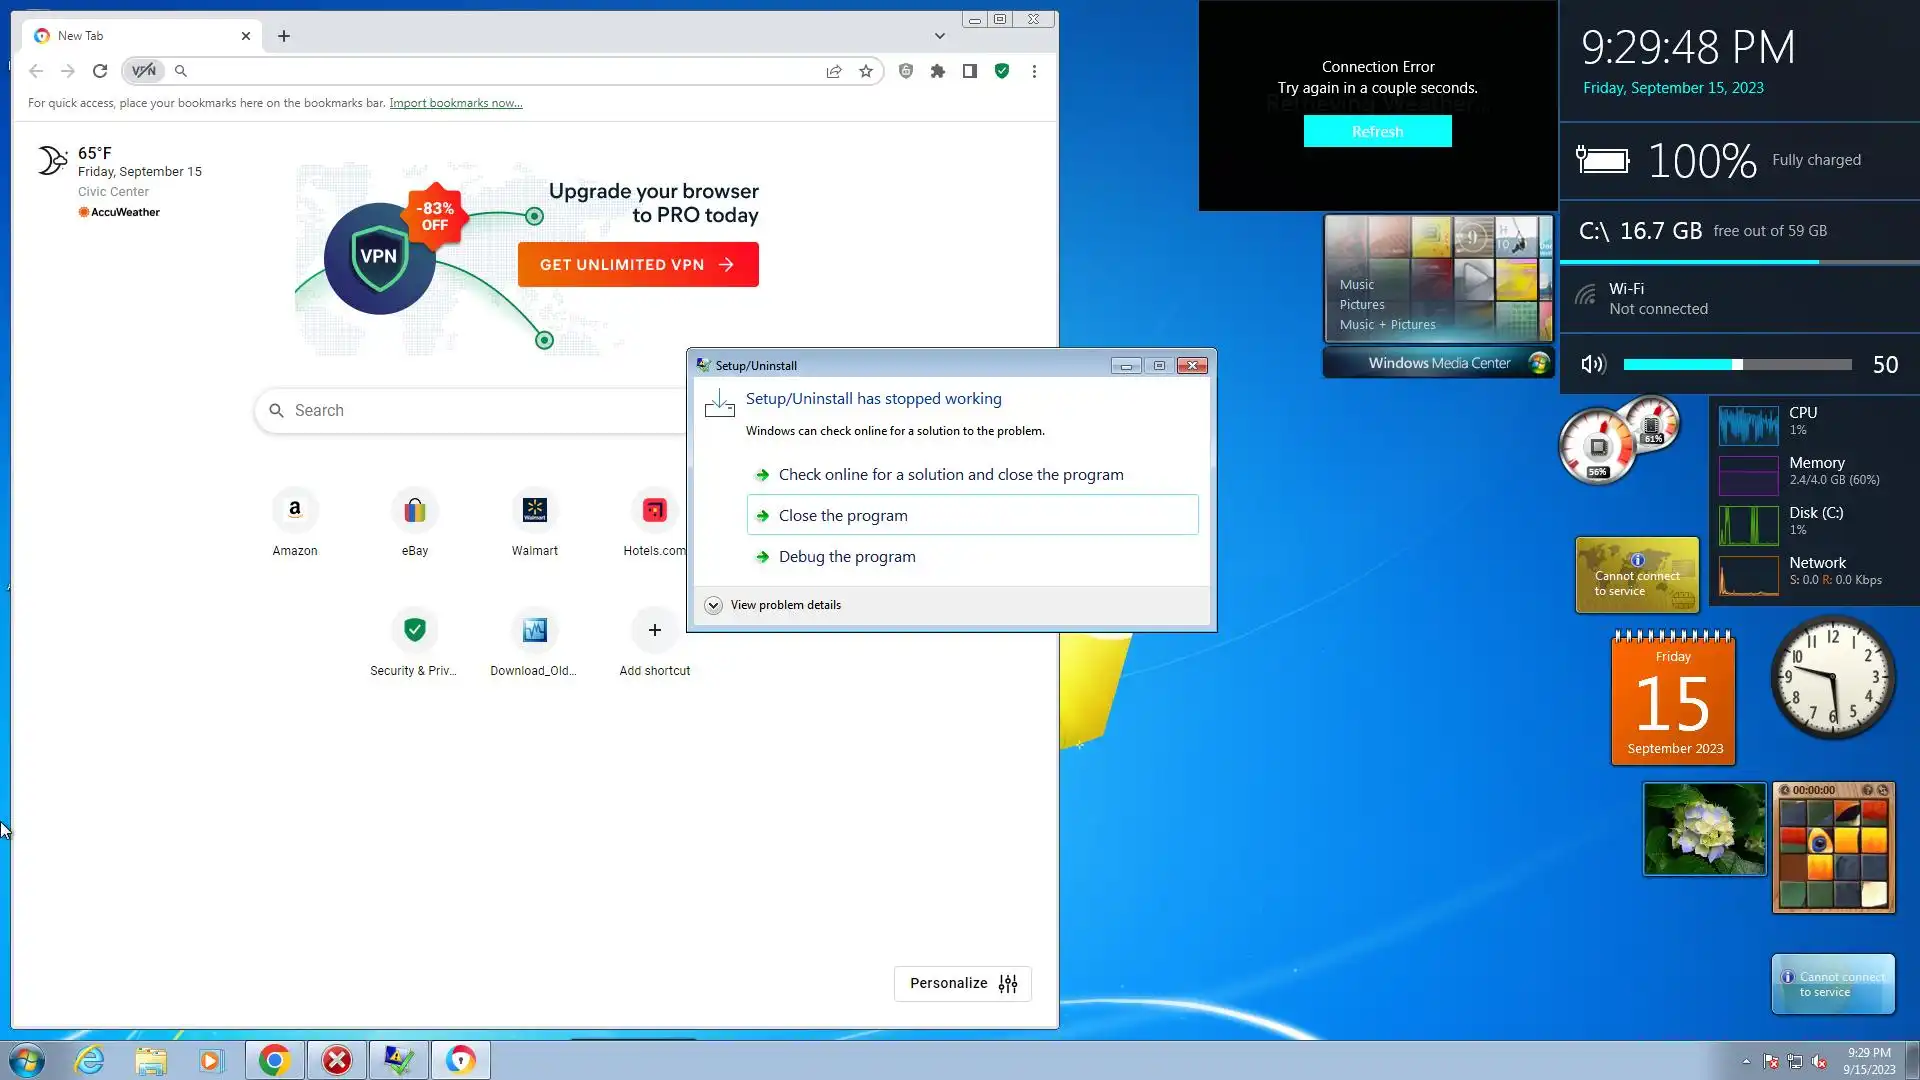
Task: Open new tab with plus button
Action: [x=284, y=36]
